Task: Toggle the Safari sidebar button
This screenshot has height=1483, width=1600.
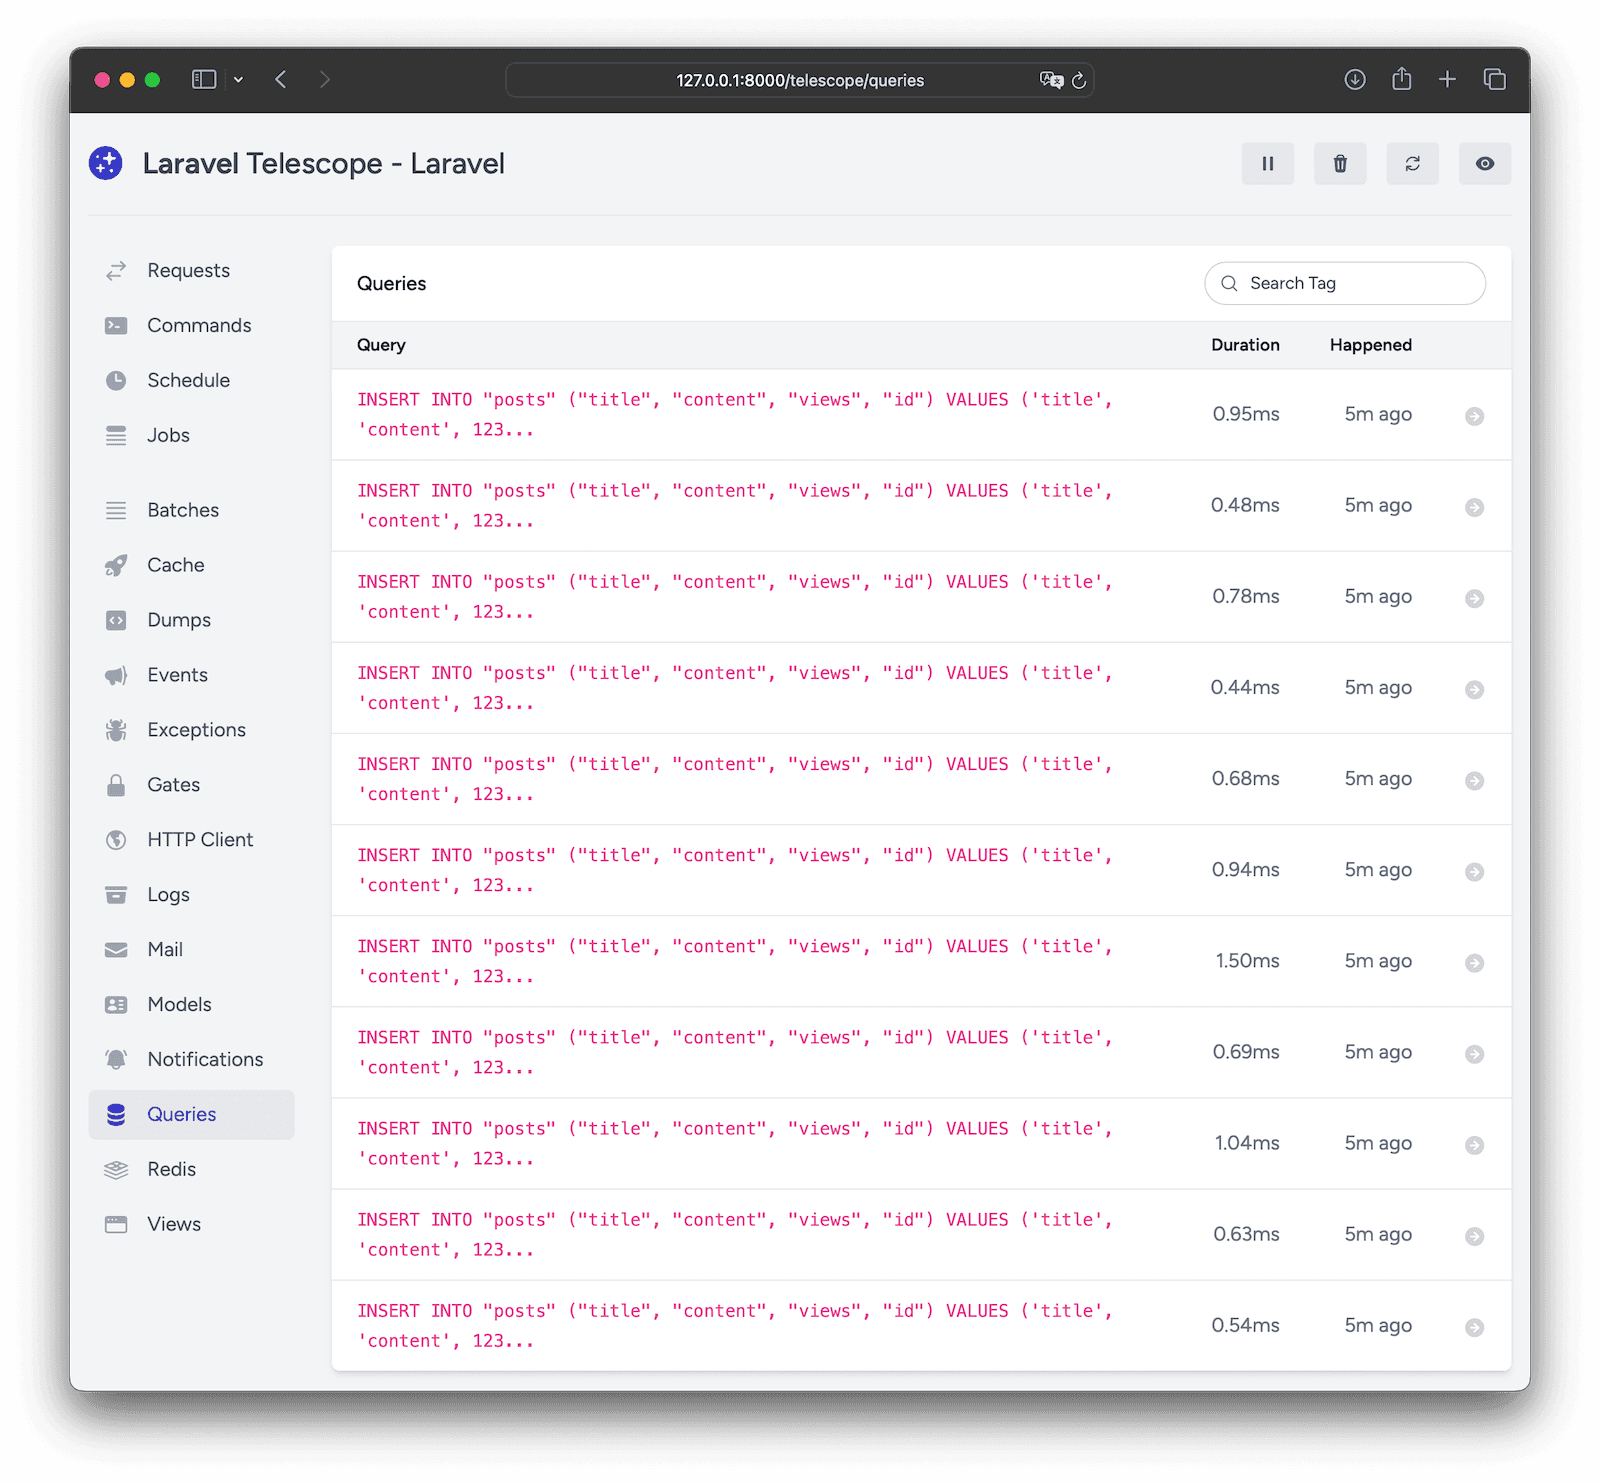Action: point(204,79)
